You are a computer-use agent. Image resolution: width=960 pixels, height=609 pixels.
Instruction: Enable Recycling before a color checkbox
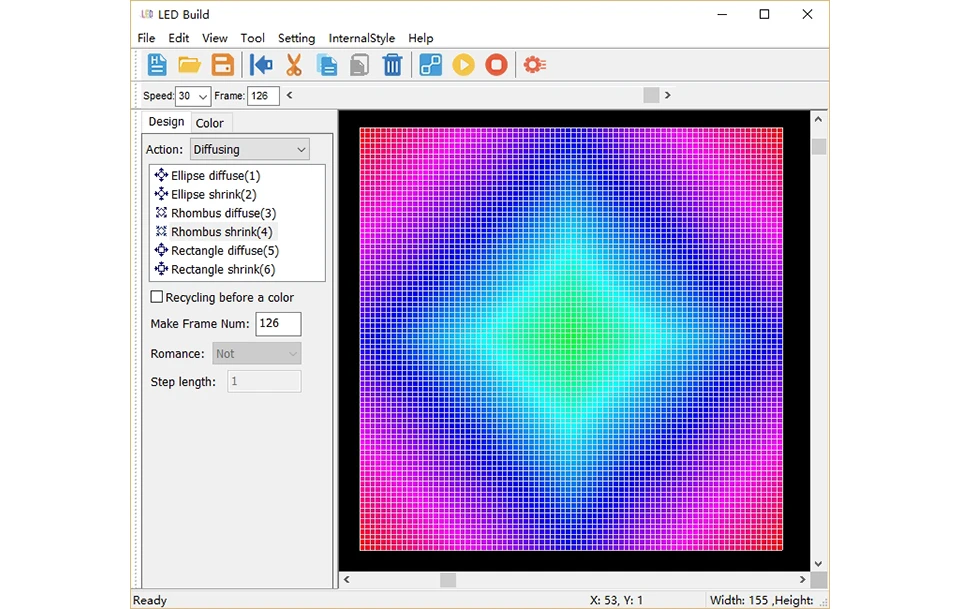(157, 297)
